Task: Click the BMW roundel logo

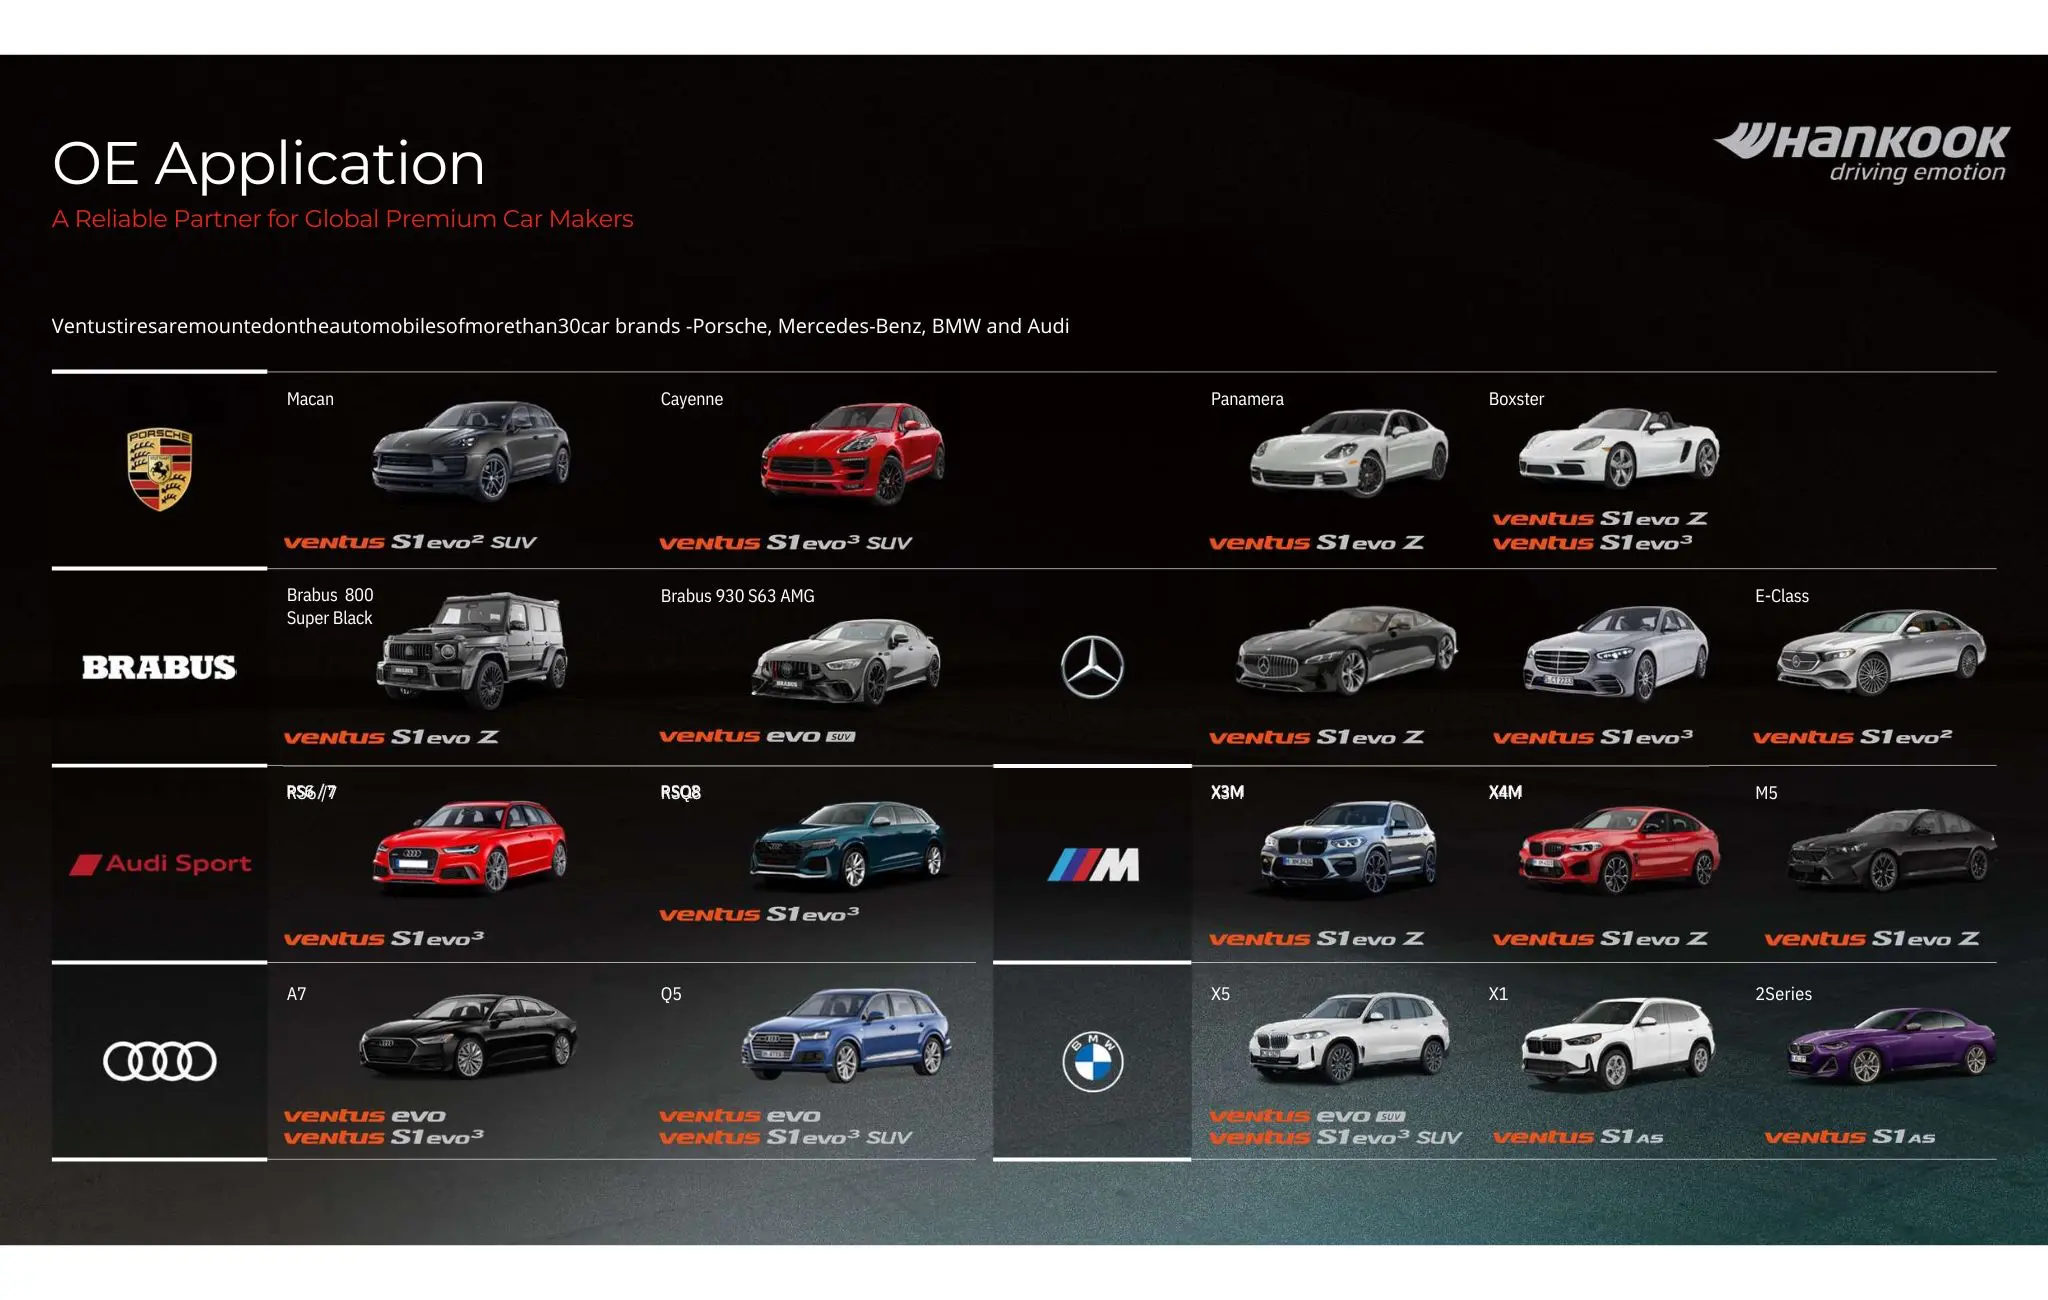Action: 1092,1062
